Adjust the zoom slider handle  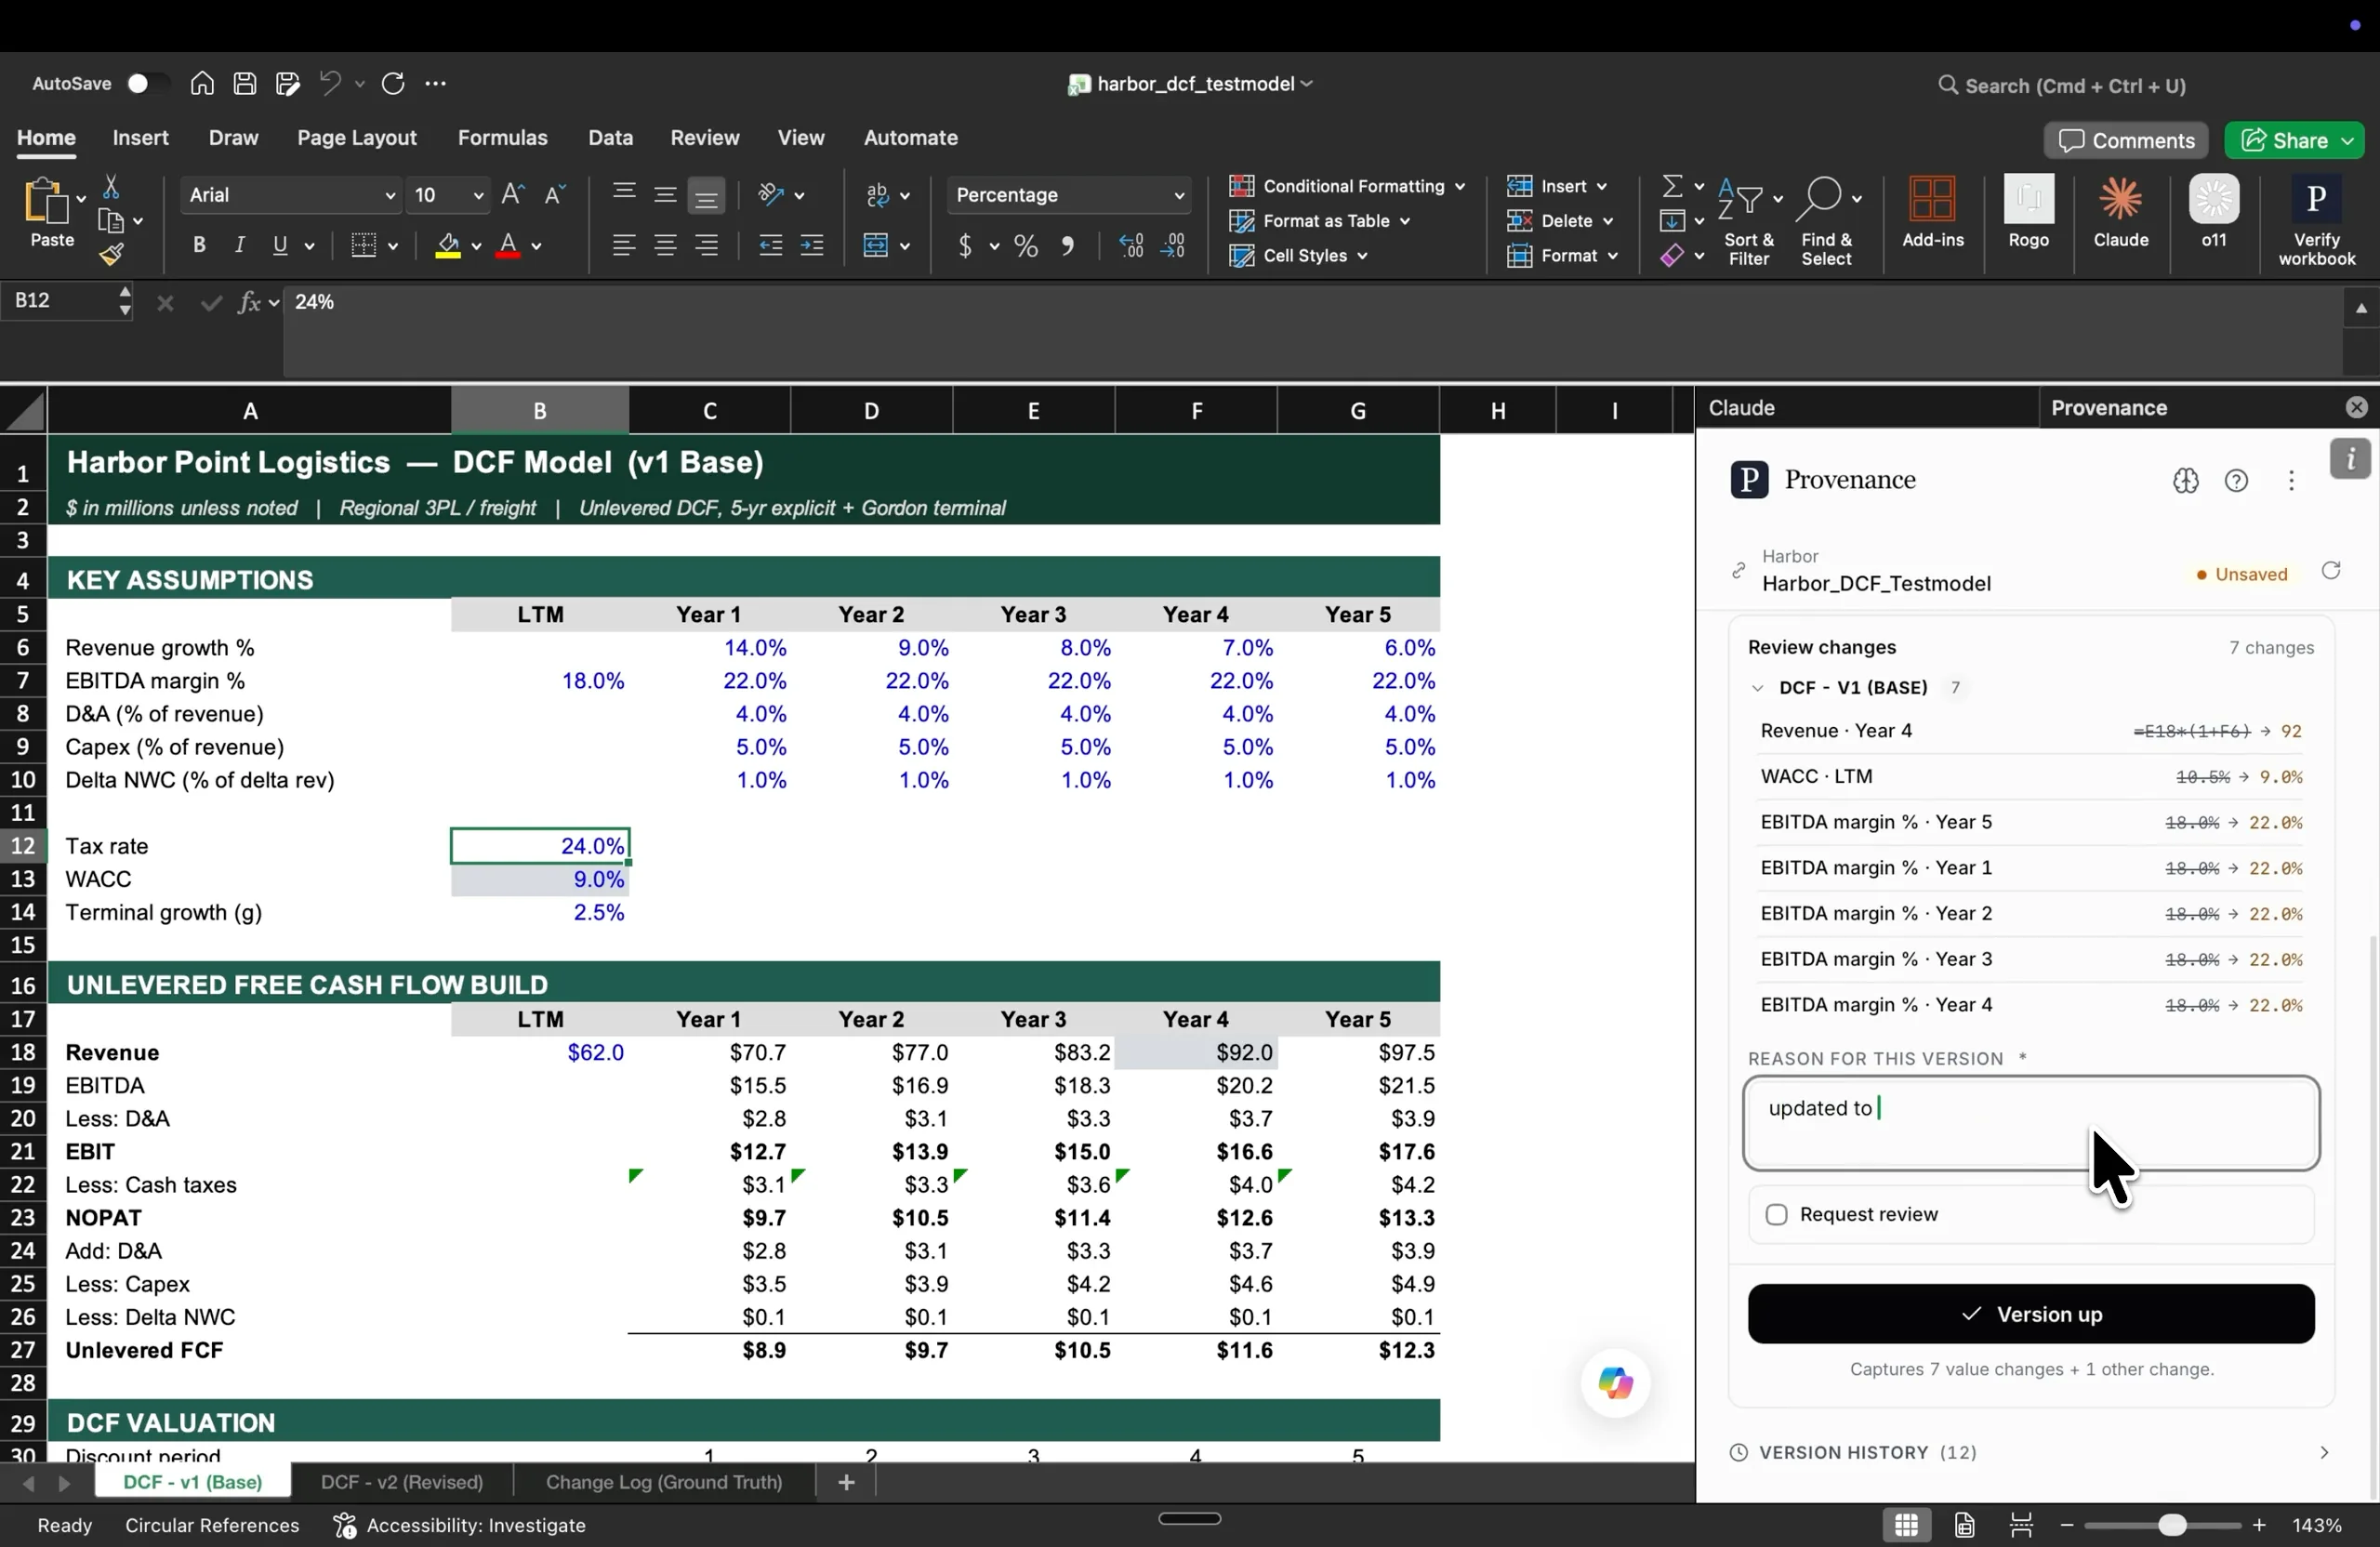click(x=2170, y=1525)
